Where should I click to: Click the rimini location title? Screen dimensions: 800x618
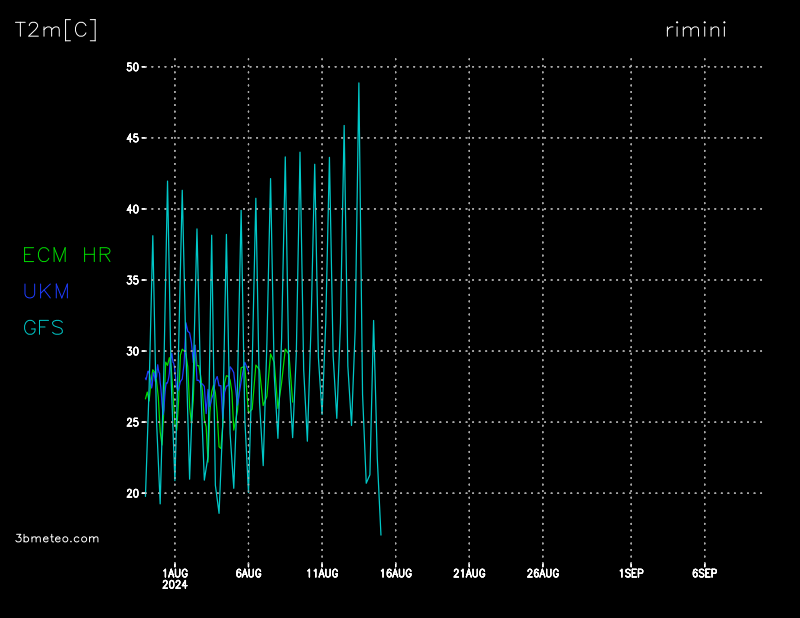(x=696, y=30)
